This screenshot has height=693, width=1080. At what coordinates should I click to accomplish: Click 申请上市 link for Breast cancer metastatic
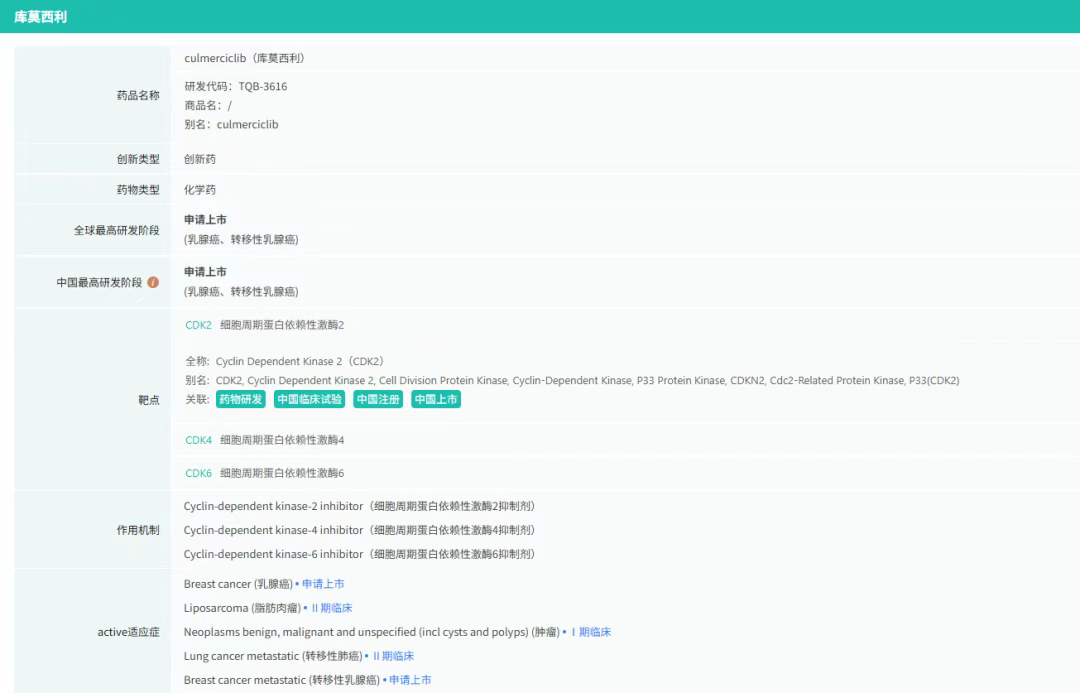pyautogui.click(x=410, y=680)
